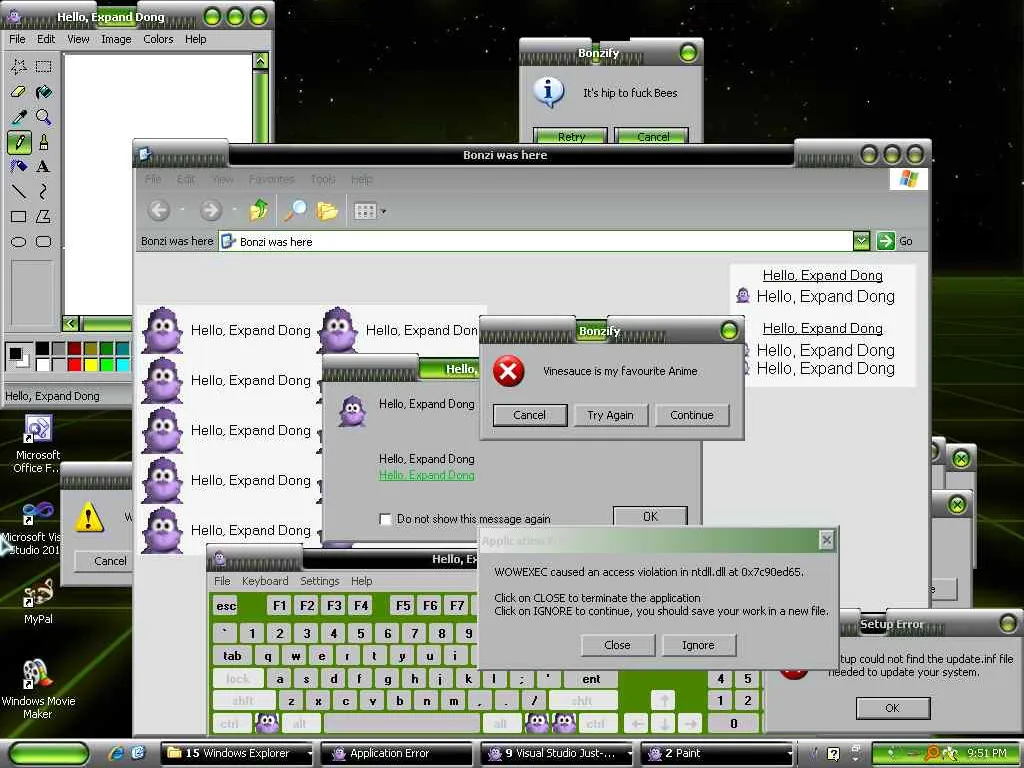1024x768 pixels.
Task: Go up one folder level in Explorer
Action: tap(259, 210)
